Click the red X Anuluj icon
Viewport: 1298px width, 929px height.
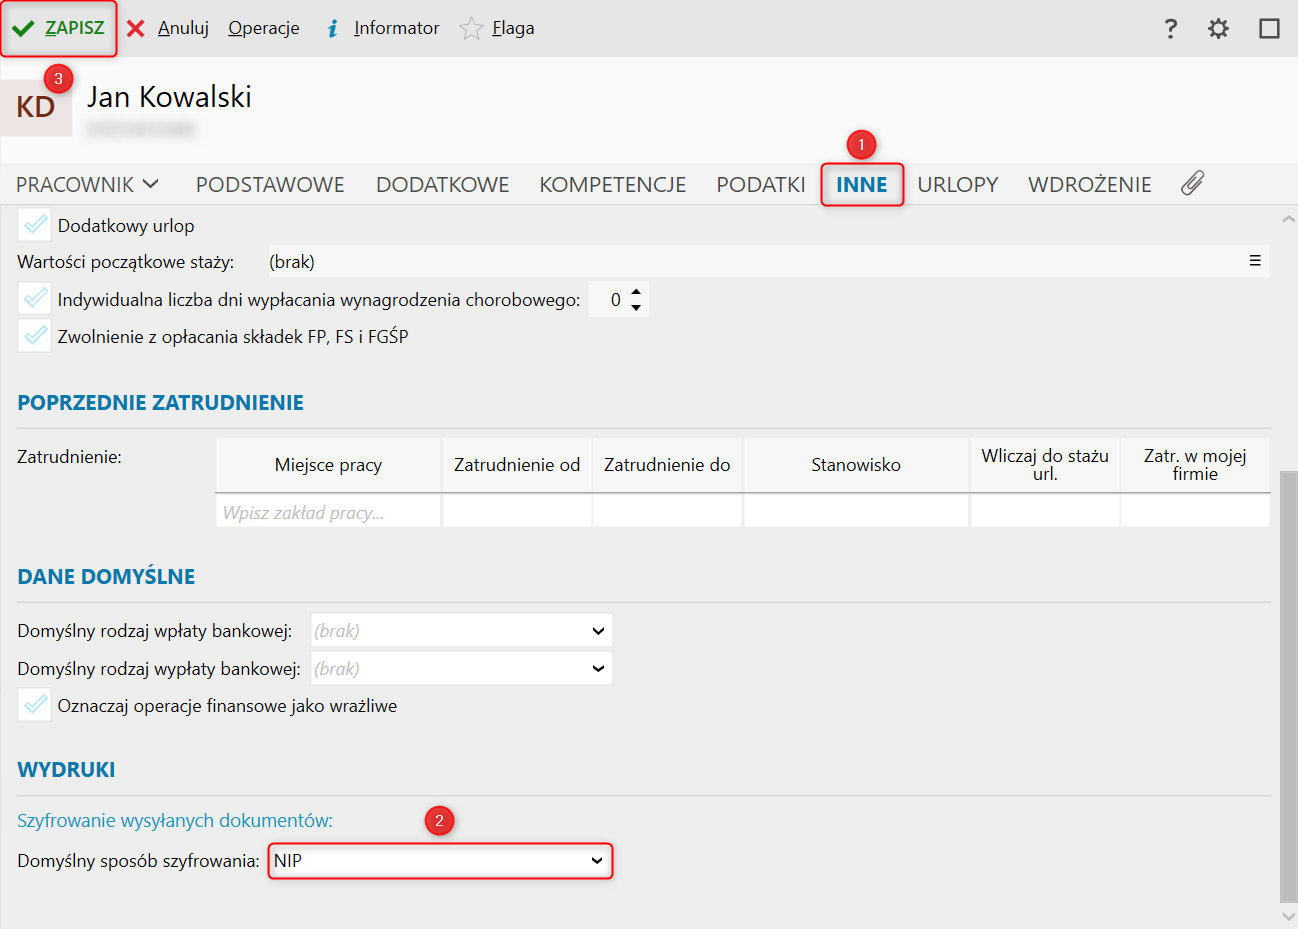coord(136,28)
